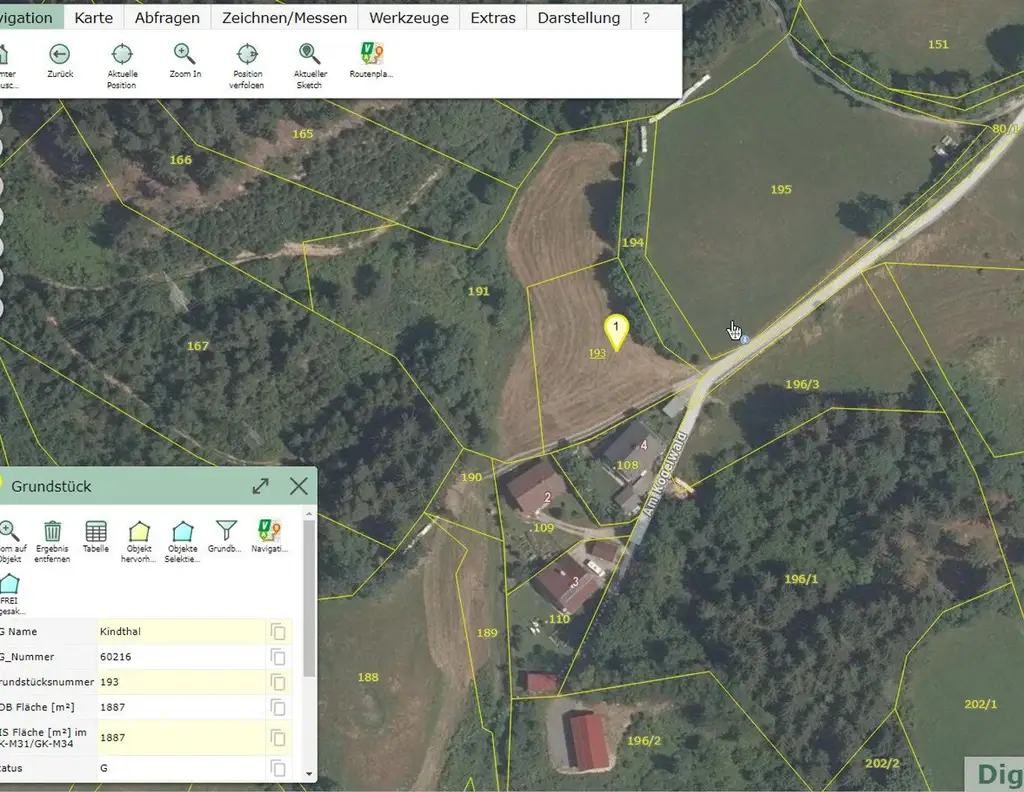Open the Aktueller Sketch tool
The height and width of the screenshot is (792, 1024).
coord(309,54)
